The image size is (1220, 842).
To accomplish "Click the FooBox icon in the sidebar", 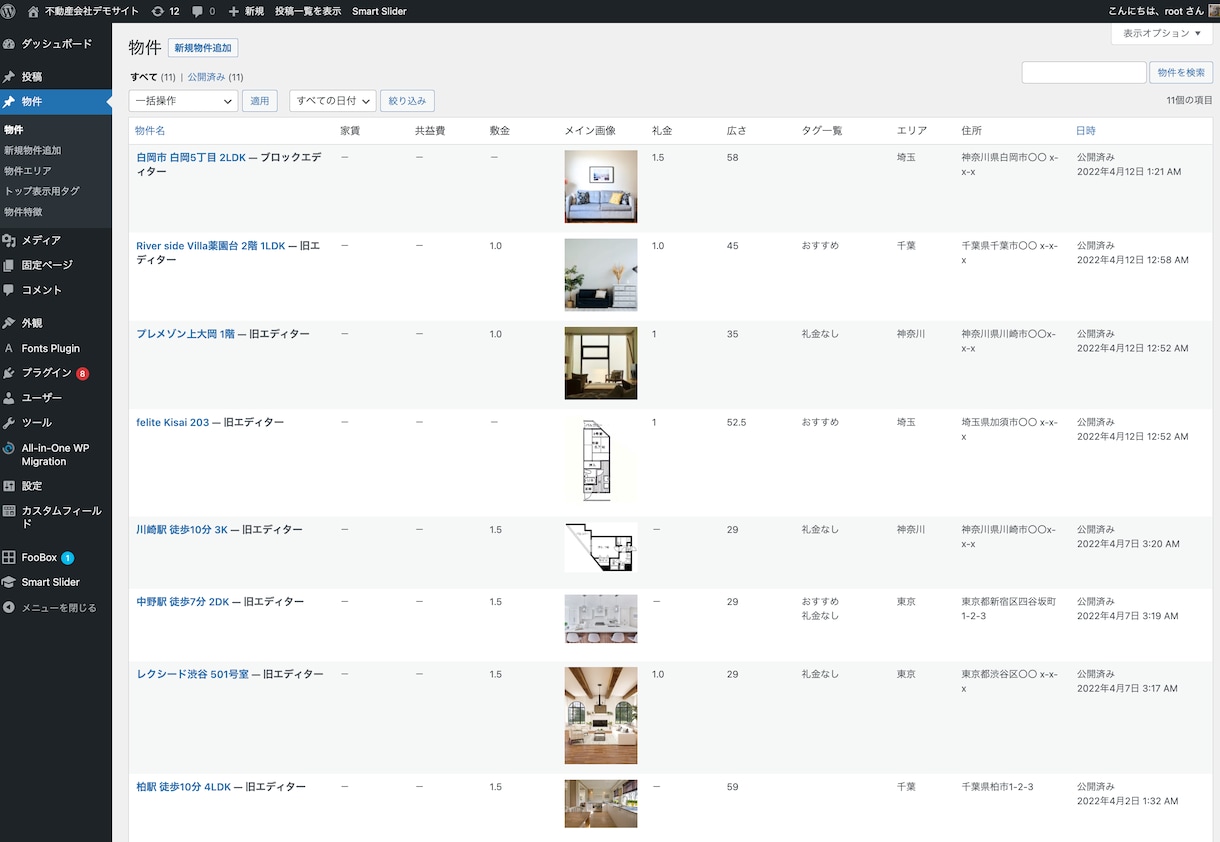I will coord(10,557).
